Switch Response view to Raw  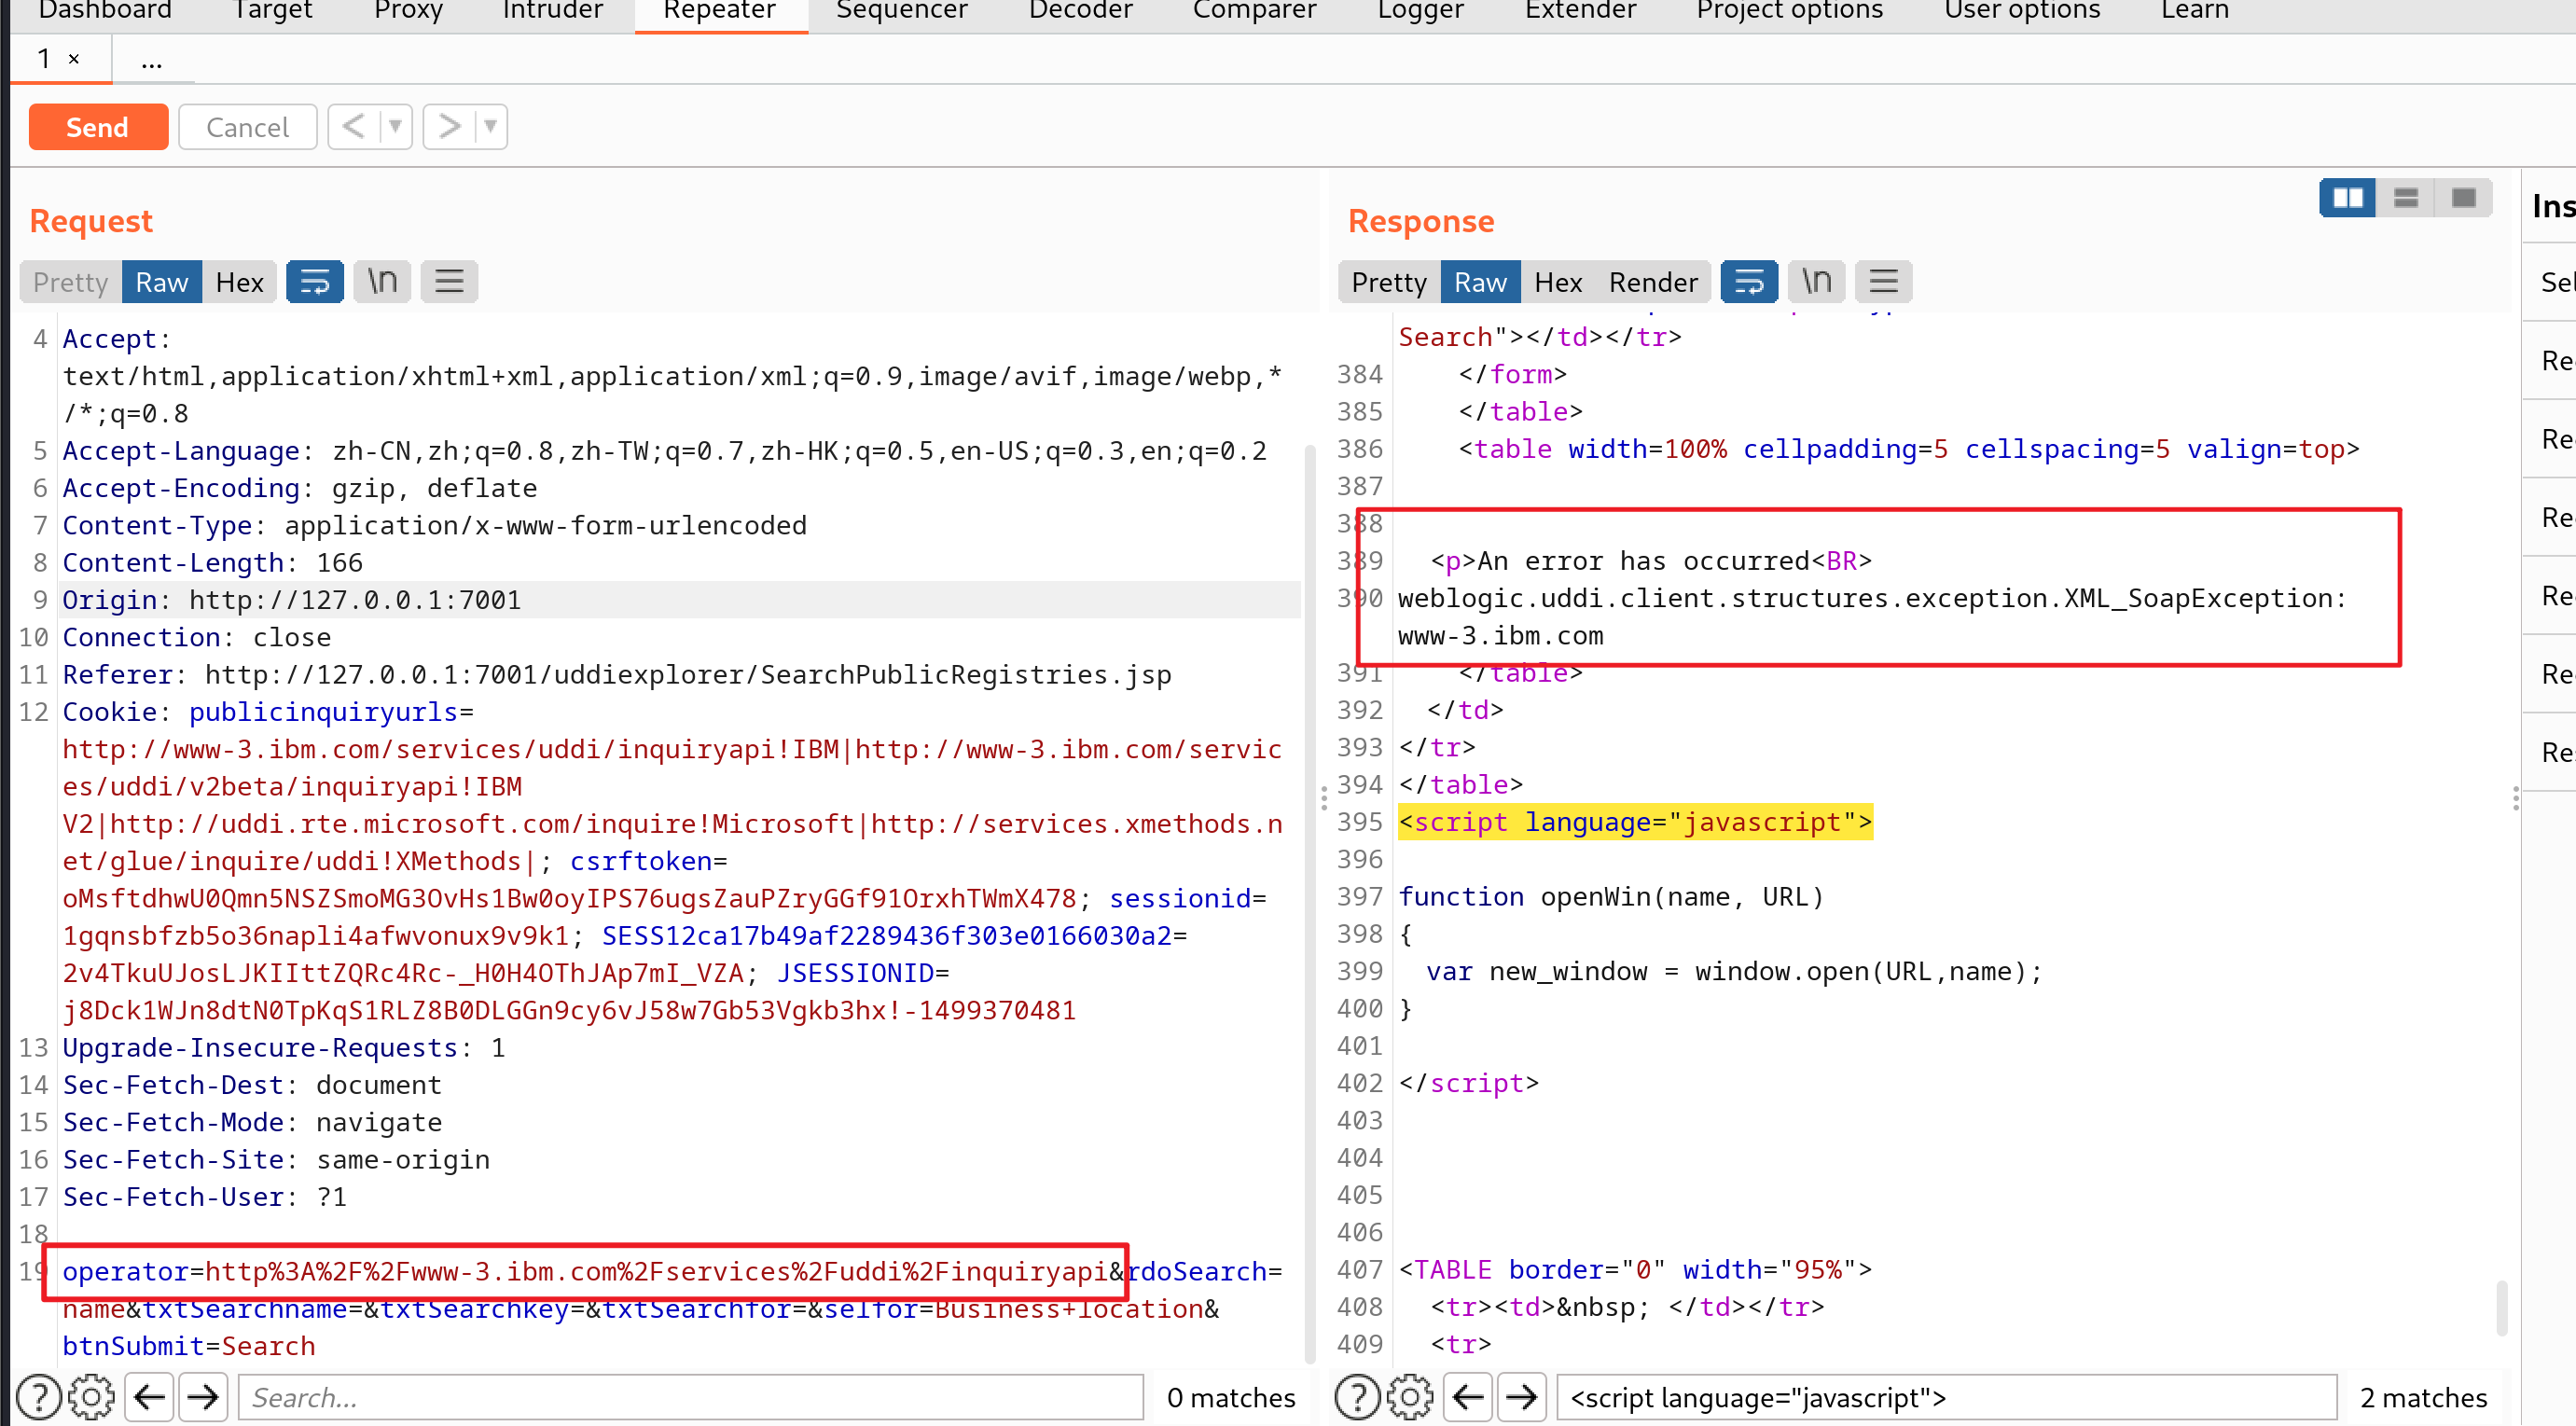pos(1480,282)
